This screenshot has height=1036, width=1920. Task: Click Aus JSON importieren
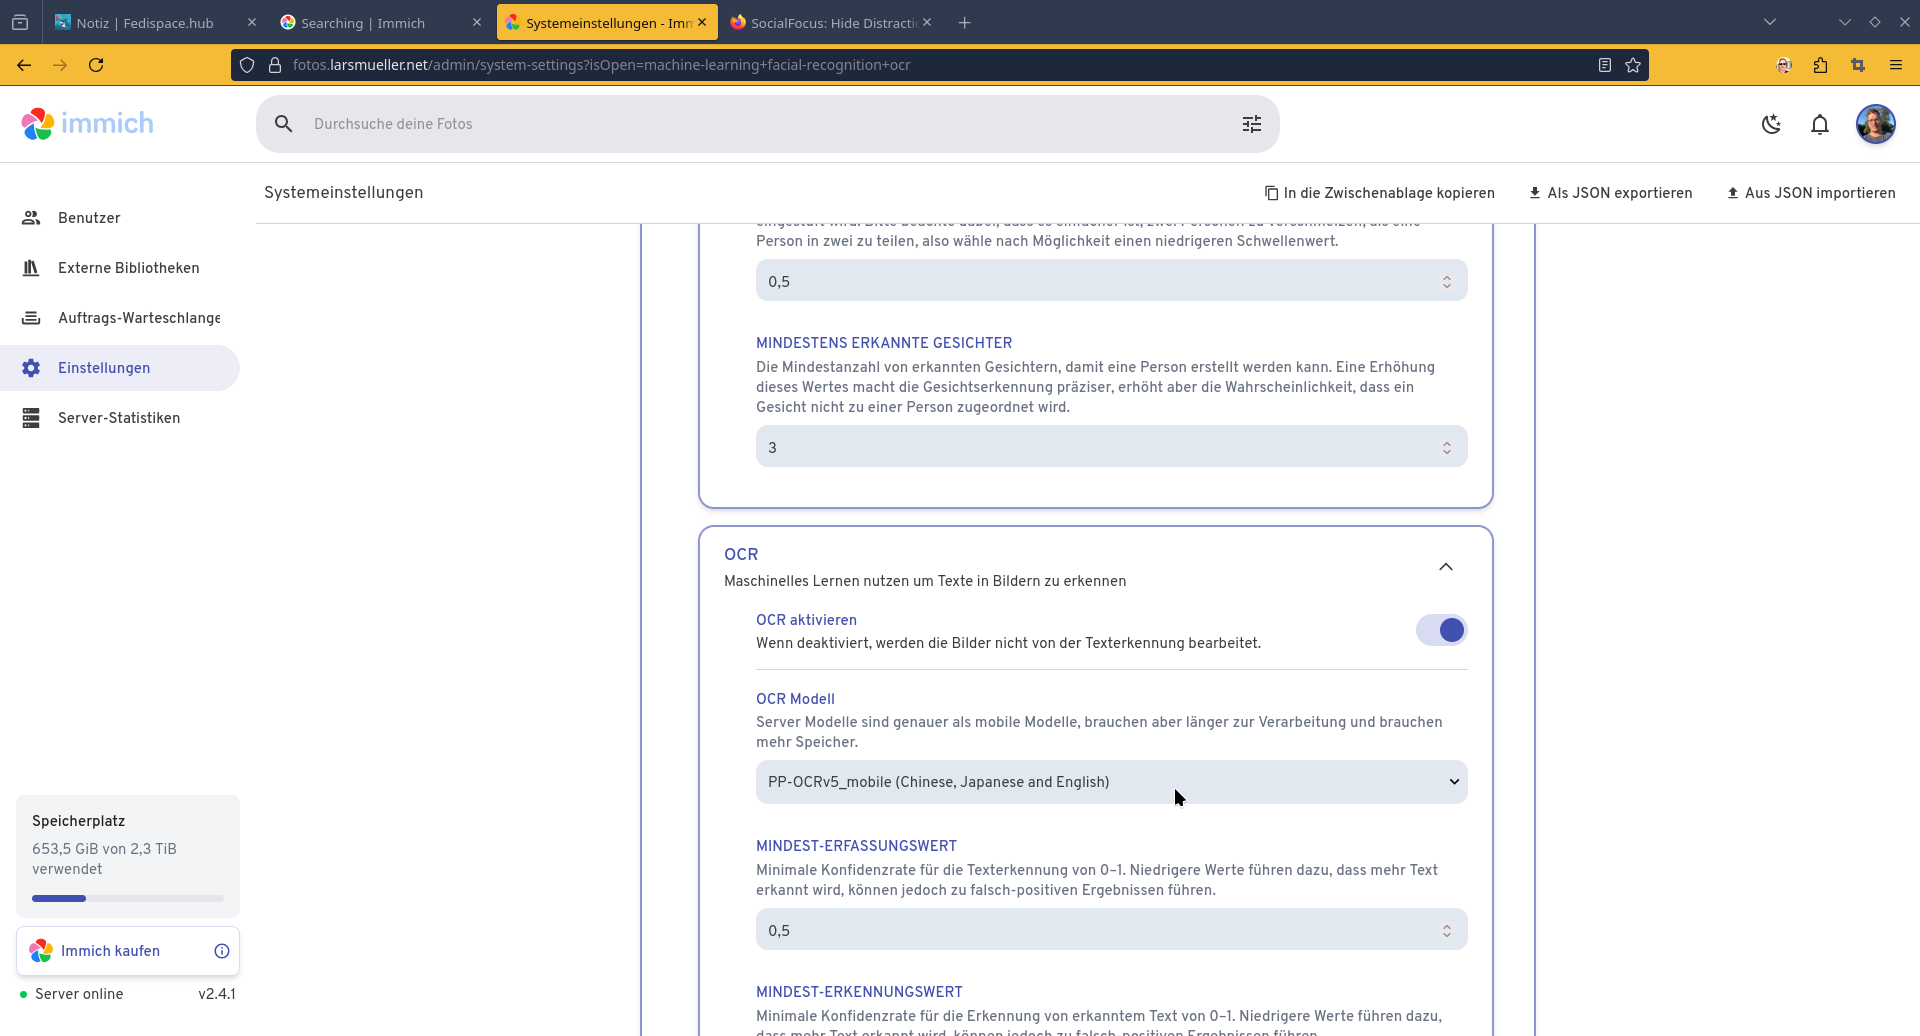tap(1811, 193)
